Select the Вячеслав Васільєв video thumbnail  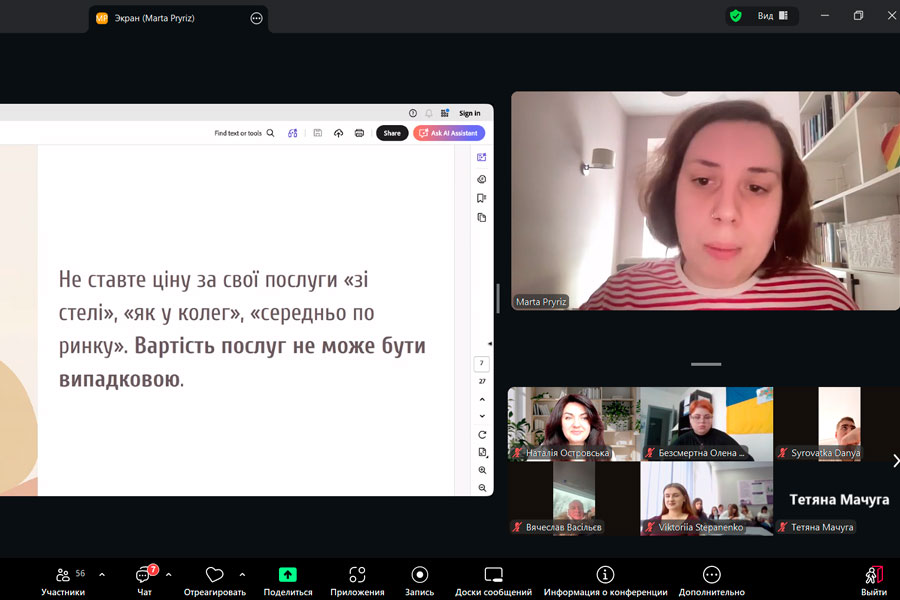pyautogui.click(x=573, y=498)
